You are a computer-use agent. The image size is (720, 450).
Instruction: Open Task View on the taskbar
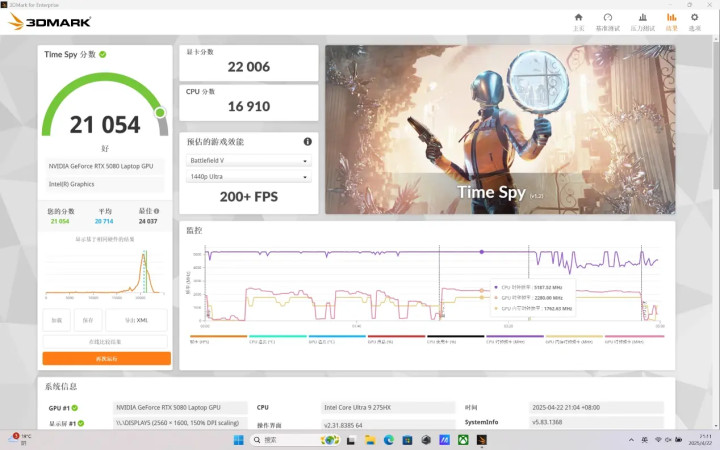[351, 440]
